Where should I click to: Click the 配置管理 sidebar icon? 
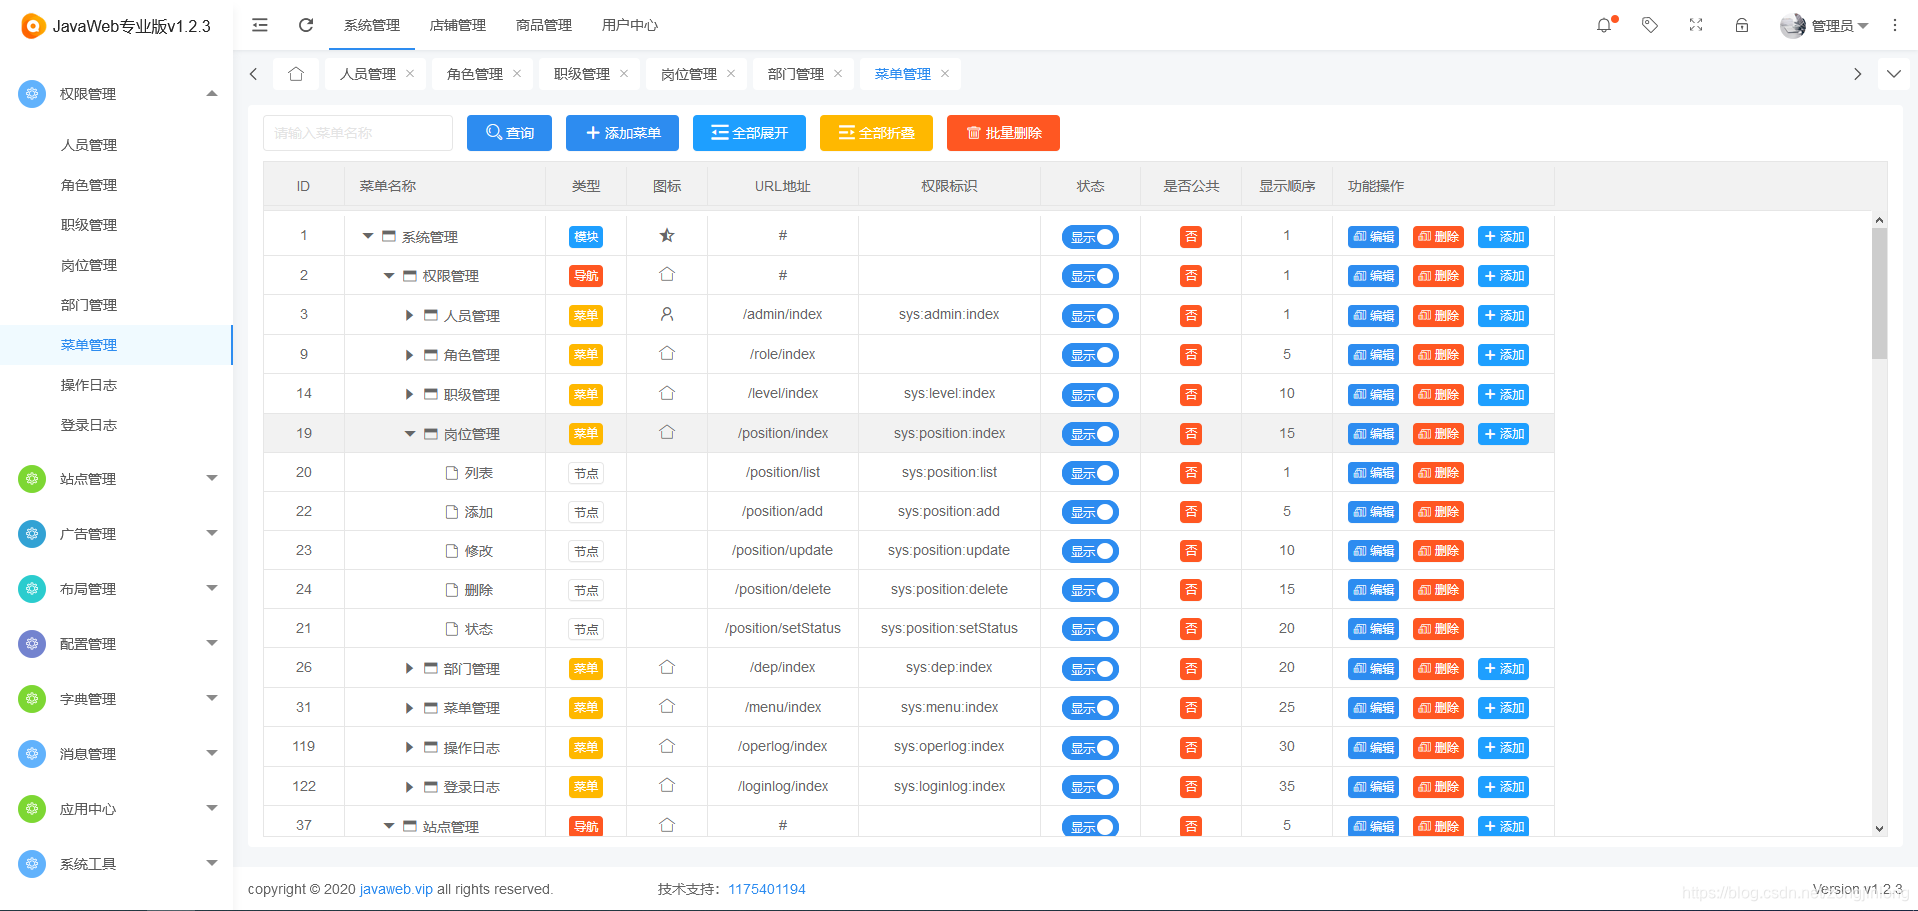32,644
